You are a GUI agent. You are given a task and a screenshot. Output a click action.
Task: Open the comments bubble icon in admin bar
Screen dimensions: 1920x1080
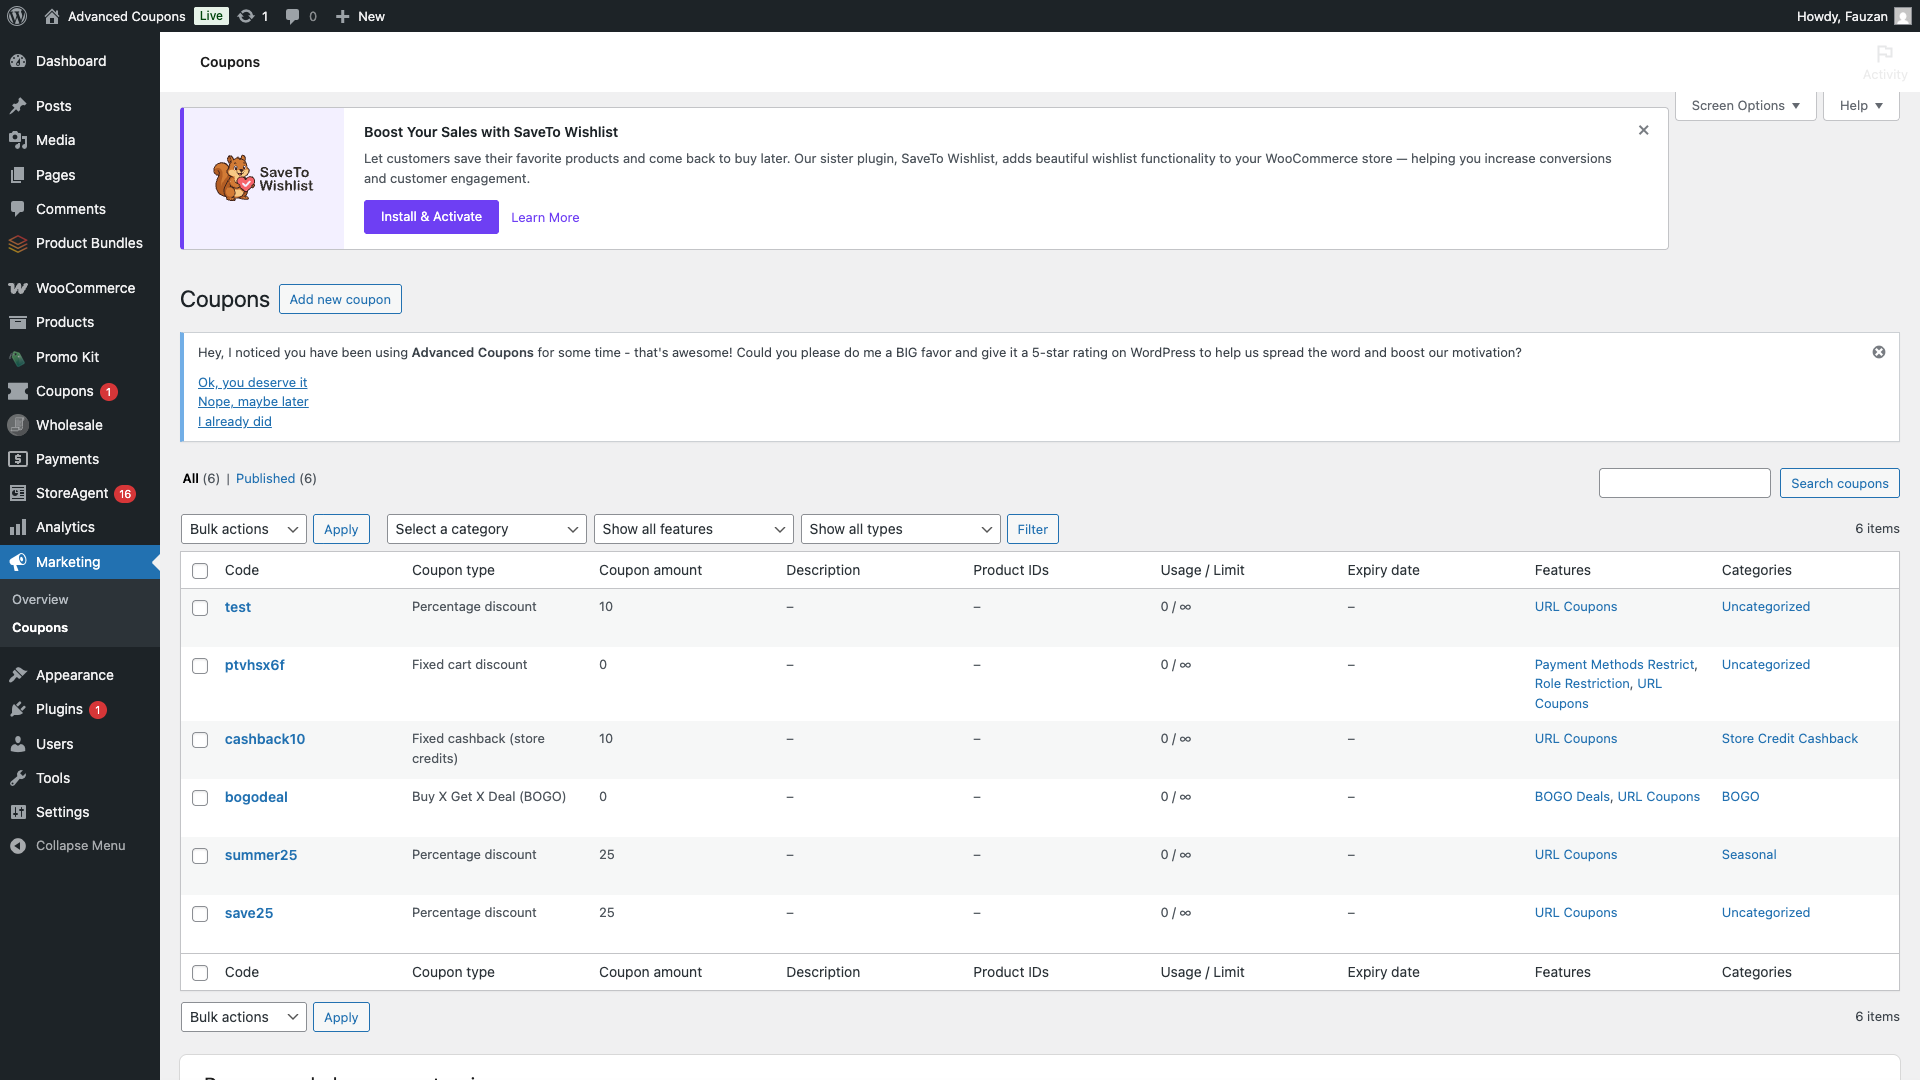click(x=292, y=16)
